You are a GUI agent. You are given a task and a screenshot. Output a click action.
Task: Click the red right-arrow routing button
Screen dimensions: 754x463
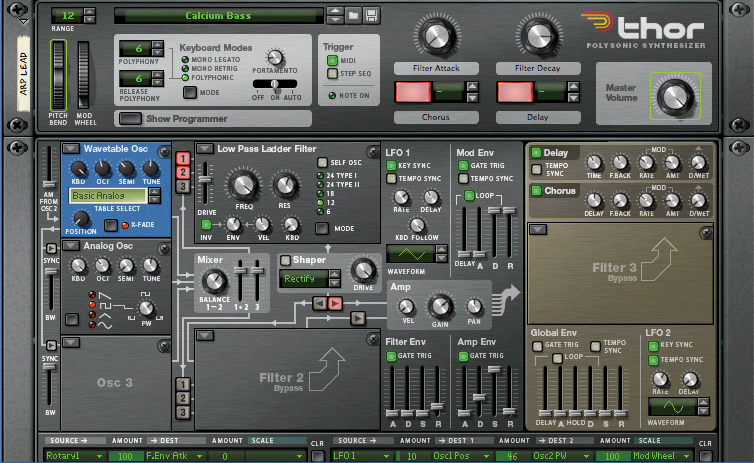(x=335, y=303)
